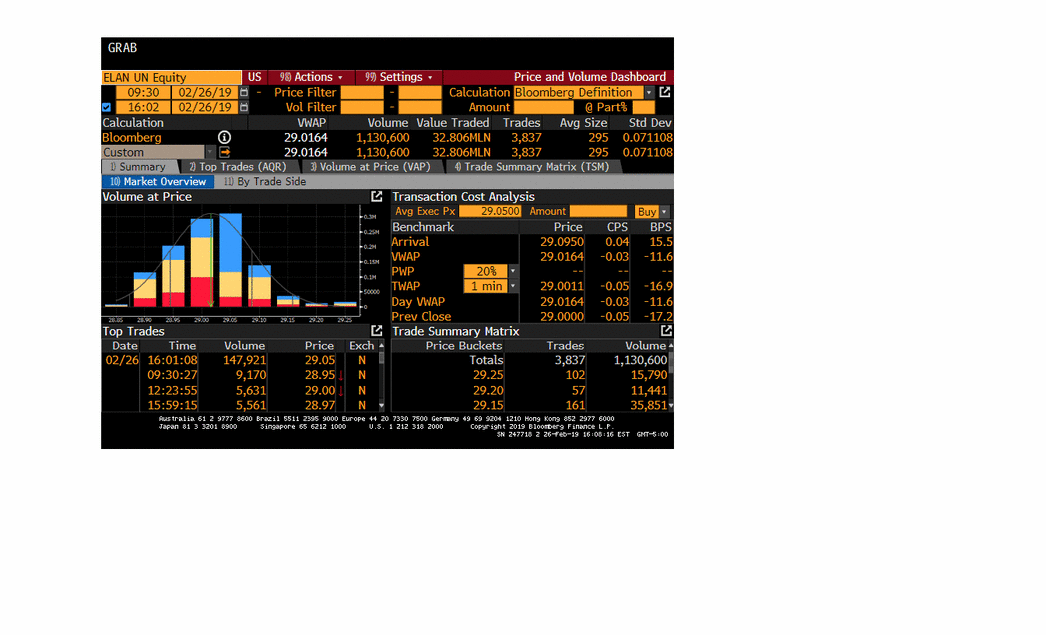Switch to Top Trades (AQR) tab
Viewport: 1046px width, 635px height.
[x=236, y=167]
